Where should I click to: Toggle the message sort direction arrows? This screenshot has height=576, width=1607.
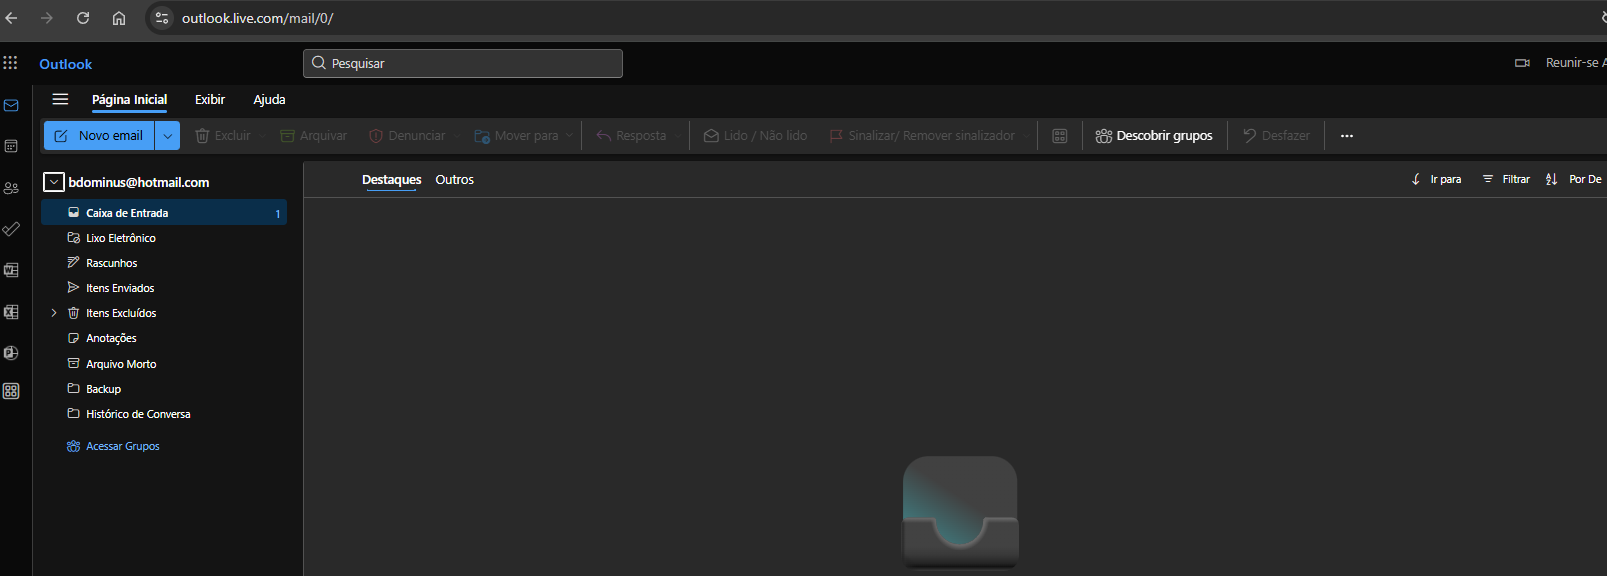pyautogui.click(x=1551, y=179)
